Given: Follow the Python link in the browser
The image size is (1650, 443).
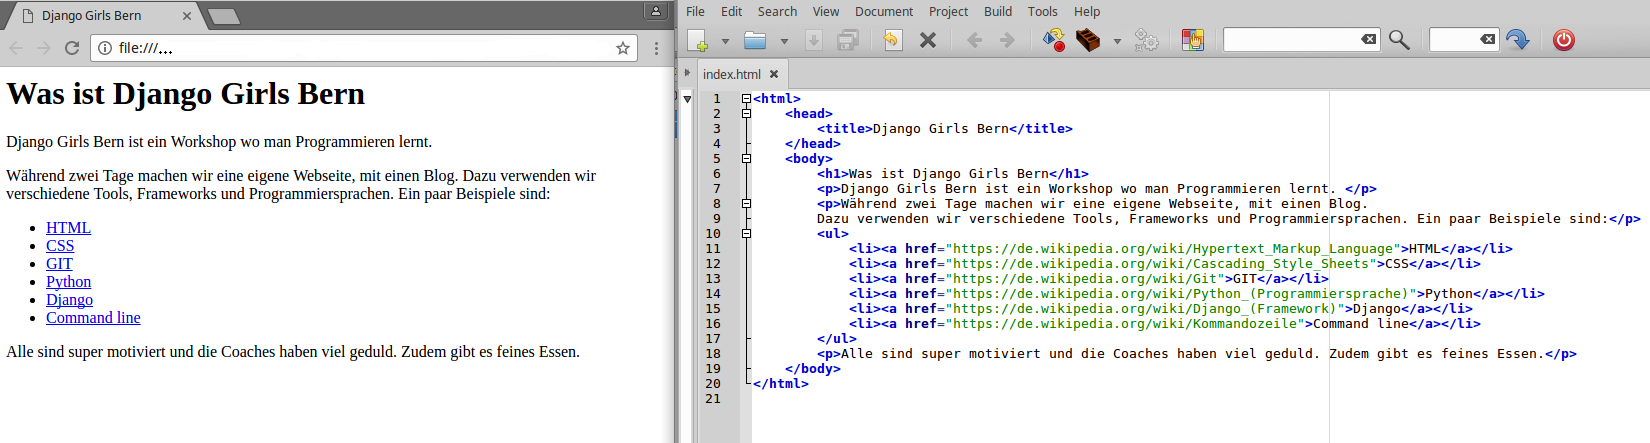Looking at the screenshot, I should pyautogui.click(x=68, y=282).
